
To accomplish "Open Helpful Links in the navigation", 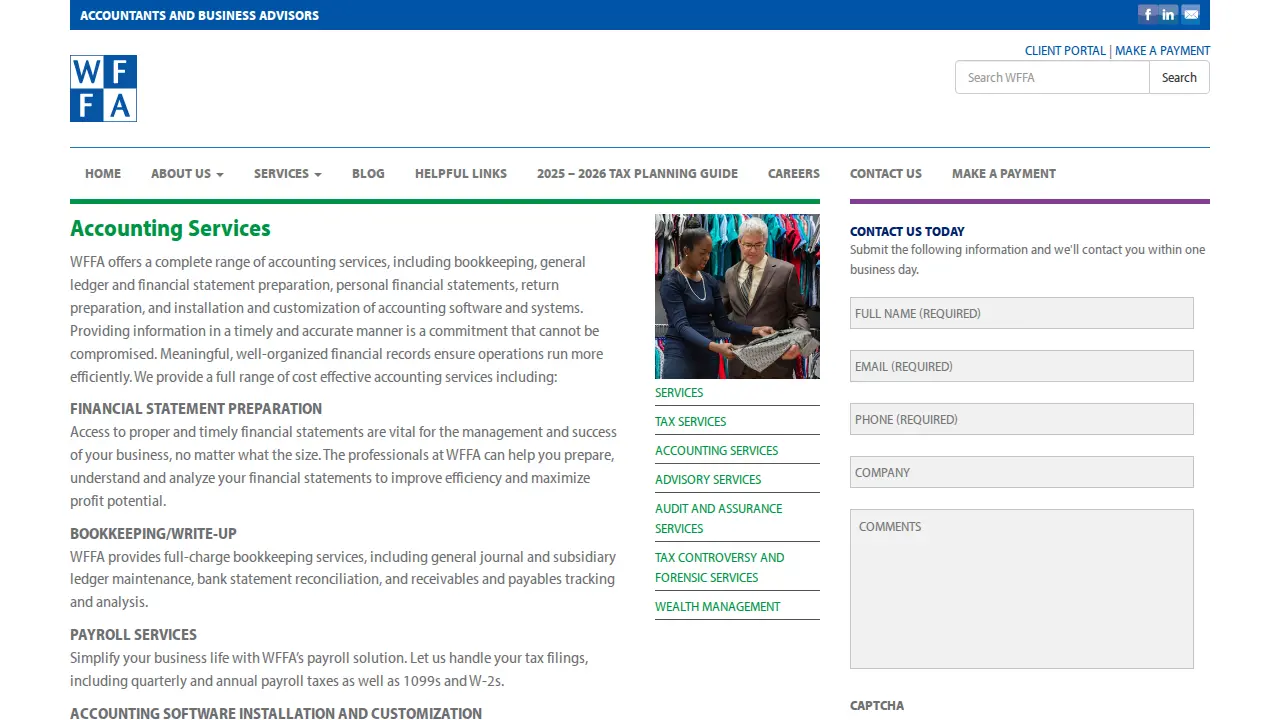I will (461, 173).
